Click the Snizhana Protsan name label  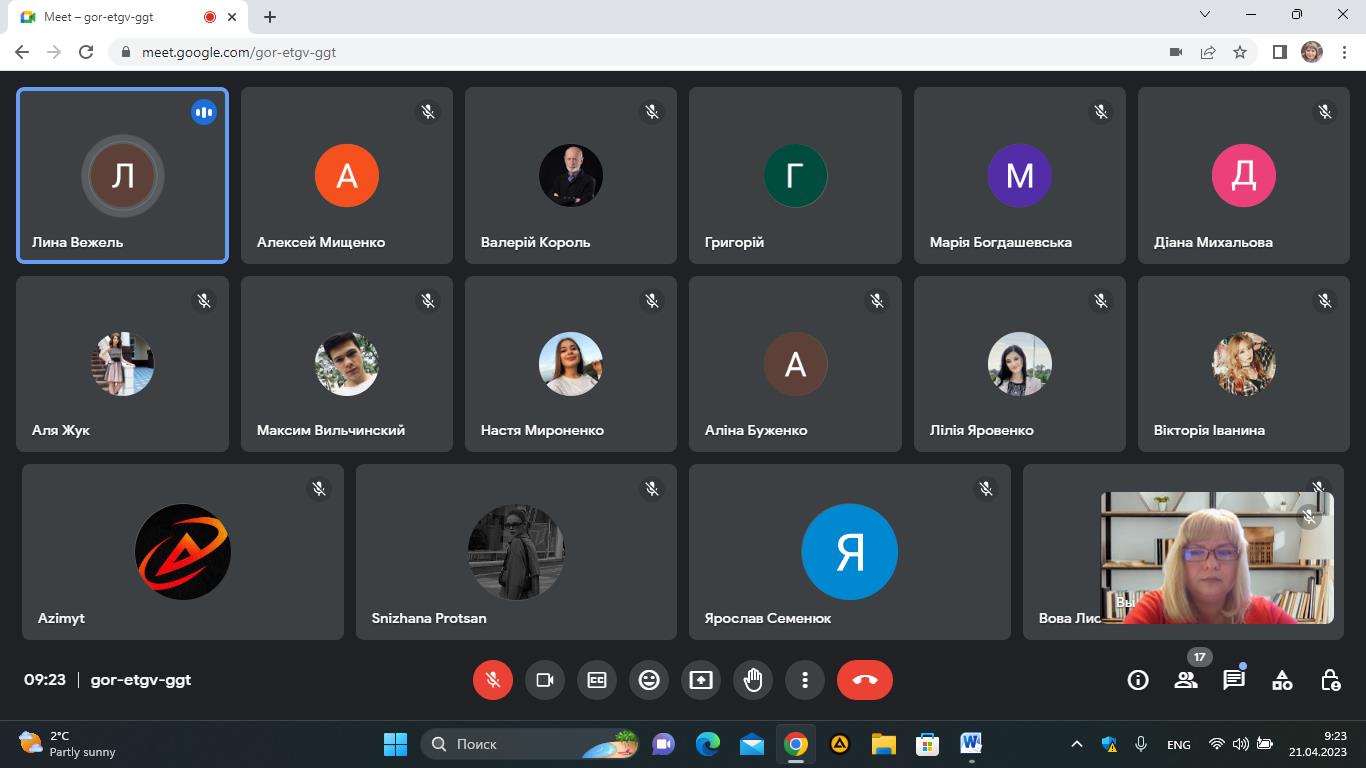tap(429, 618)
